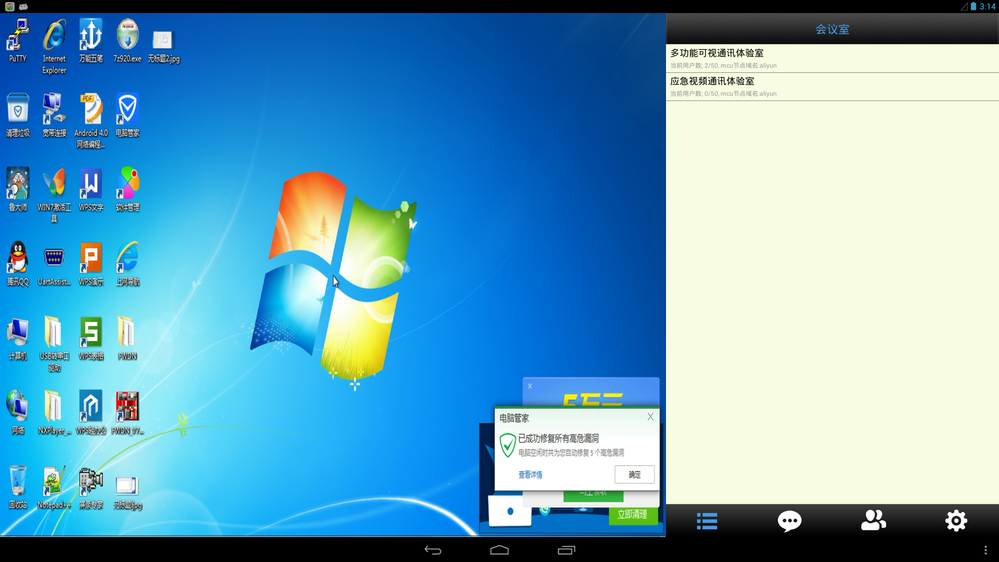Open the PWDN folder
Image resolution: width=999 pixels, height=562 pixels.
coord(127,338)
